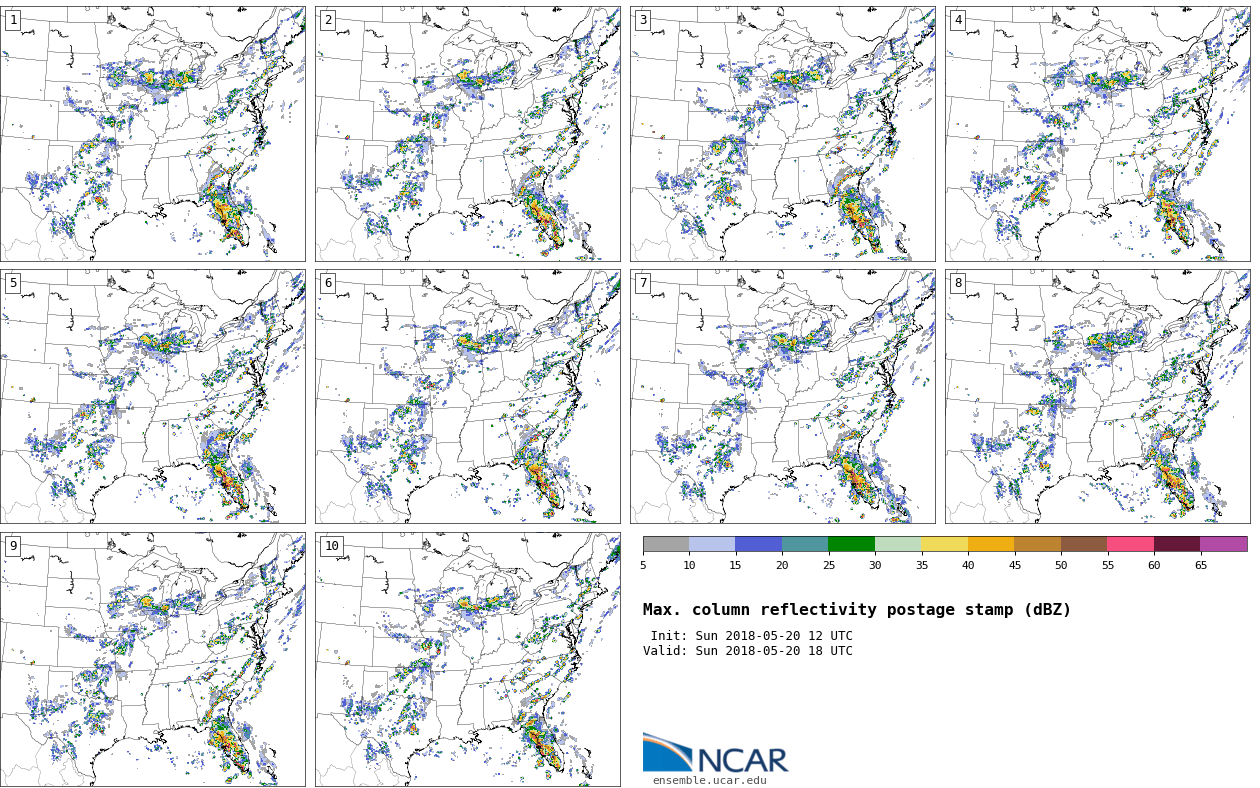
Task: Open ensemble member 6 postage stamp
Action: pos(468,396)
